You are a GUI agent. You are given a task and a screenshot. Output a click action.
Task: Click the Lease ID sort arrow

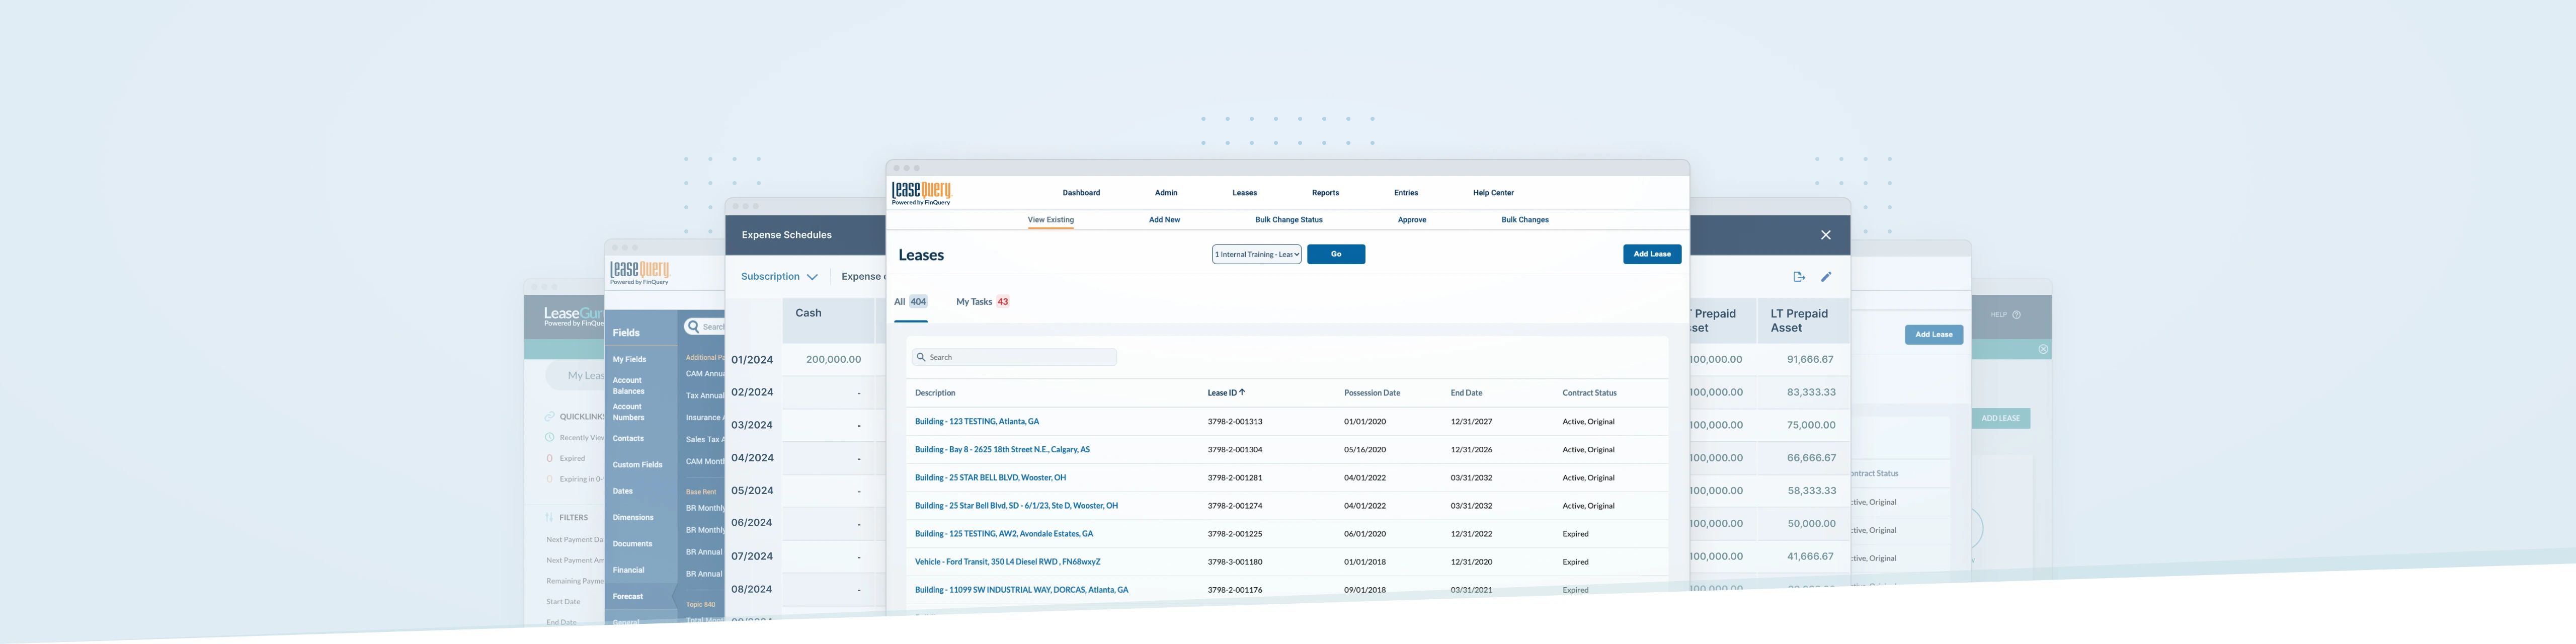coord(1242,392)
